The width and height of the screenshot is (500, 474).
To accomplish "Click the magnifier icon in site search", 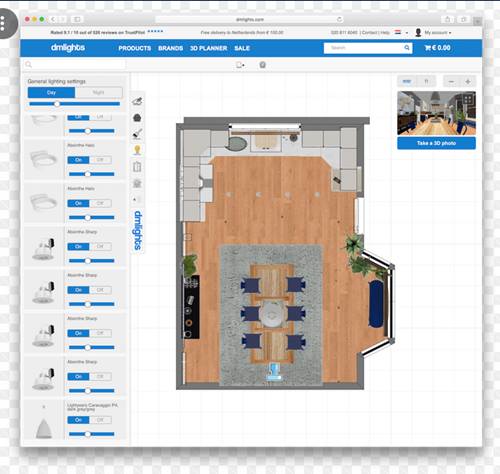I will [407, 48].
